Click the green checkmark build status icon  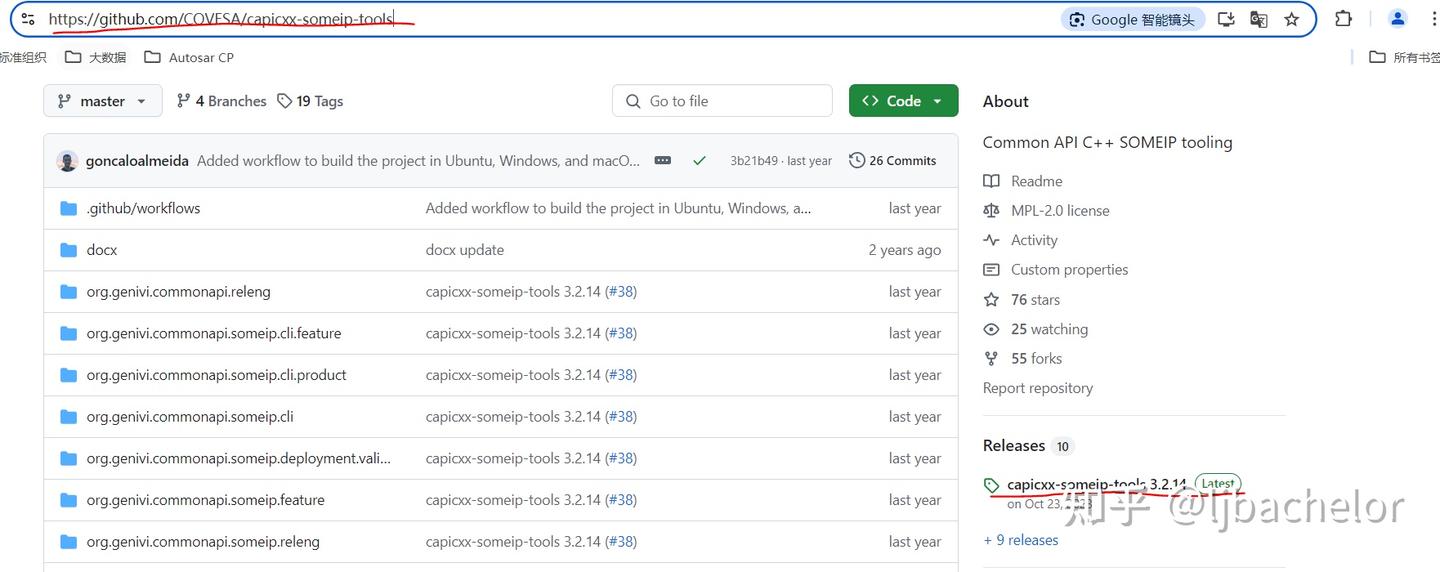coord(699,160)
